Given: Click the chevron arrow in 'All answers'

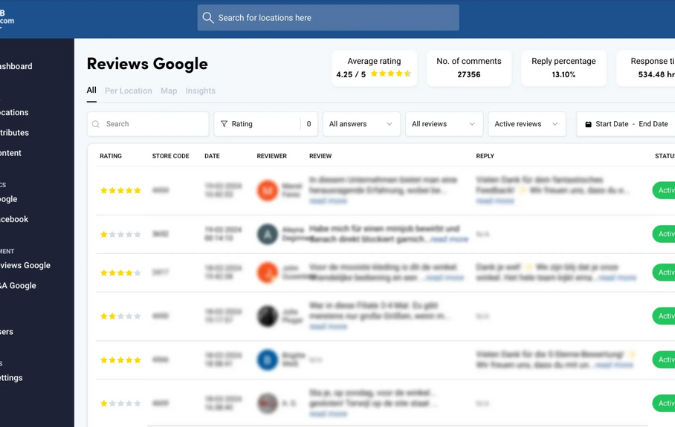Looking at the screenshot, I should click(389, 124).
